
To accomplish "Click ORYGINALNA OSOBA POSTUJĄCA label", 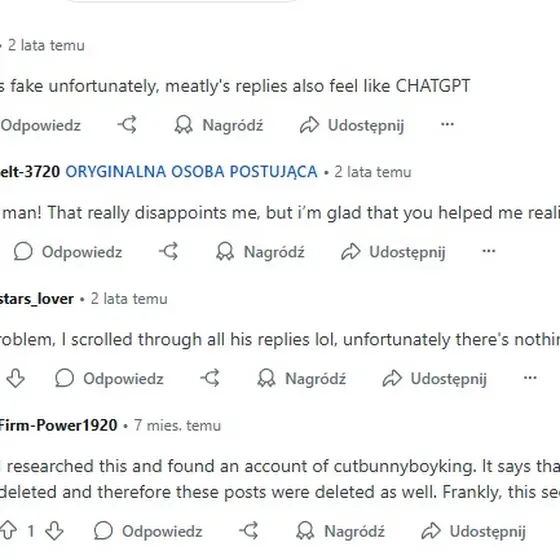I will (191, 172).
